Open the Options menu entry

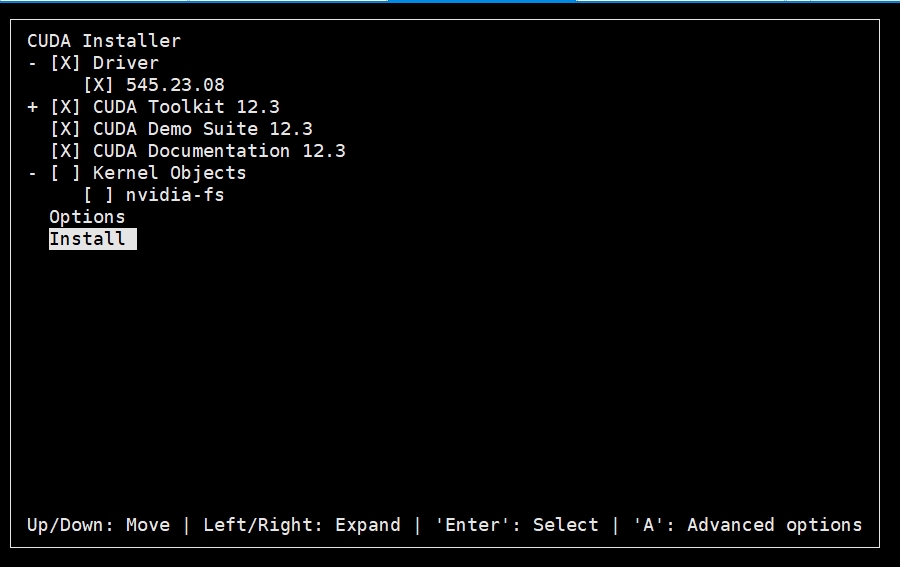point(87,217)
